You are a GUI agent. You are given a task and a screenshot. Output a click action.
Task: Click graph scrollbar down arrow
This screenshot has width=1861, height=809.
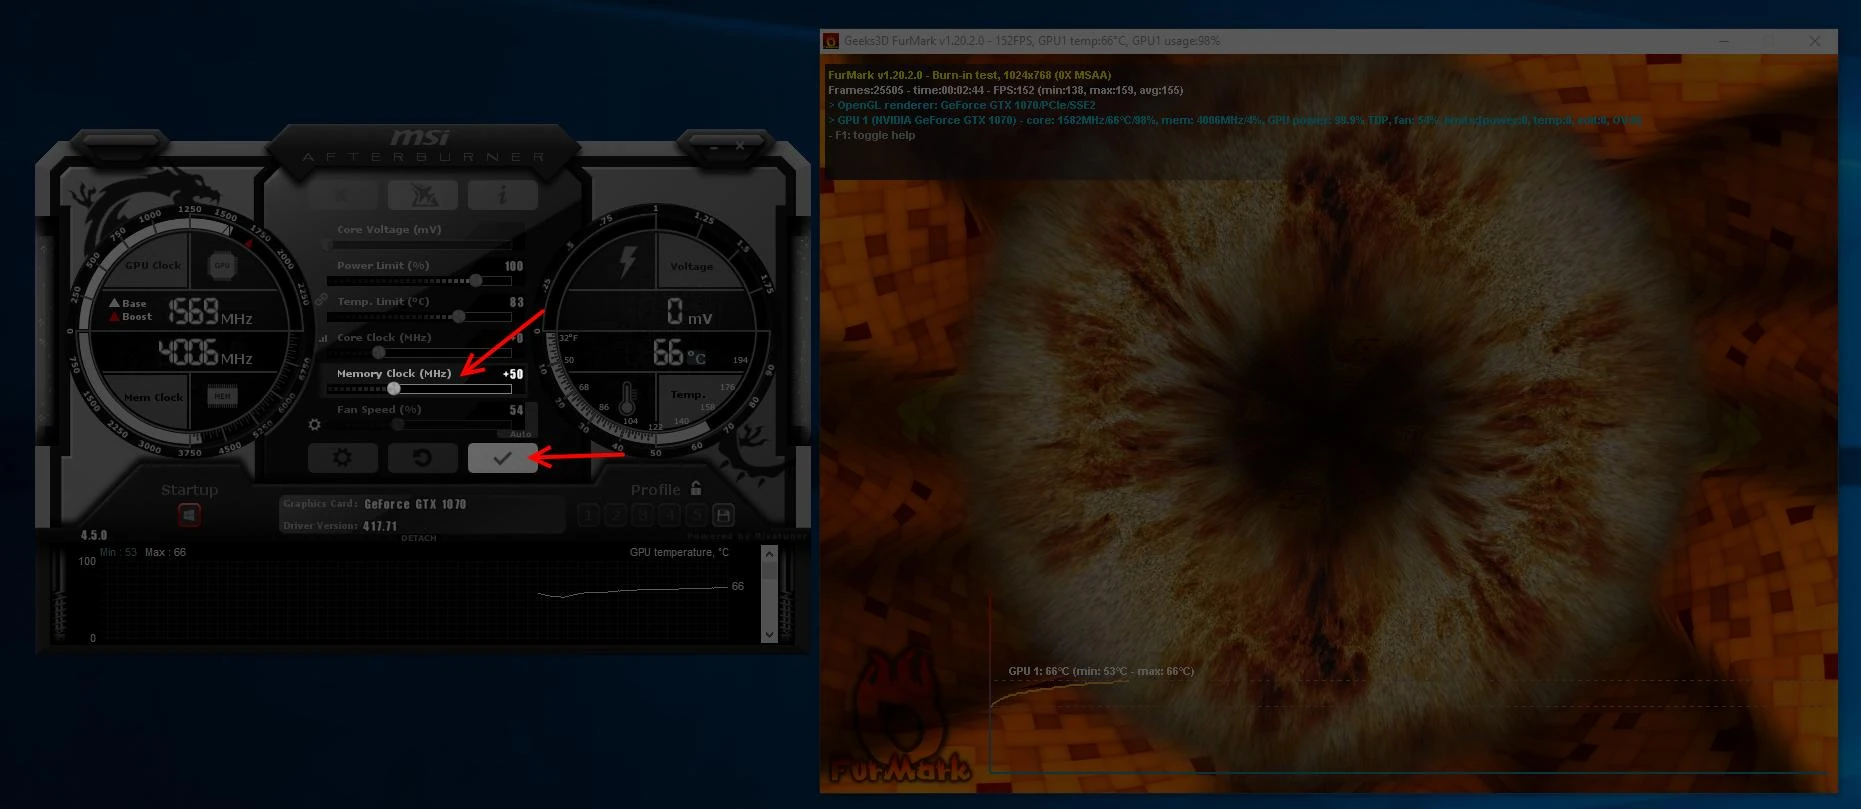(x=769, y=634)
